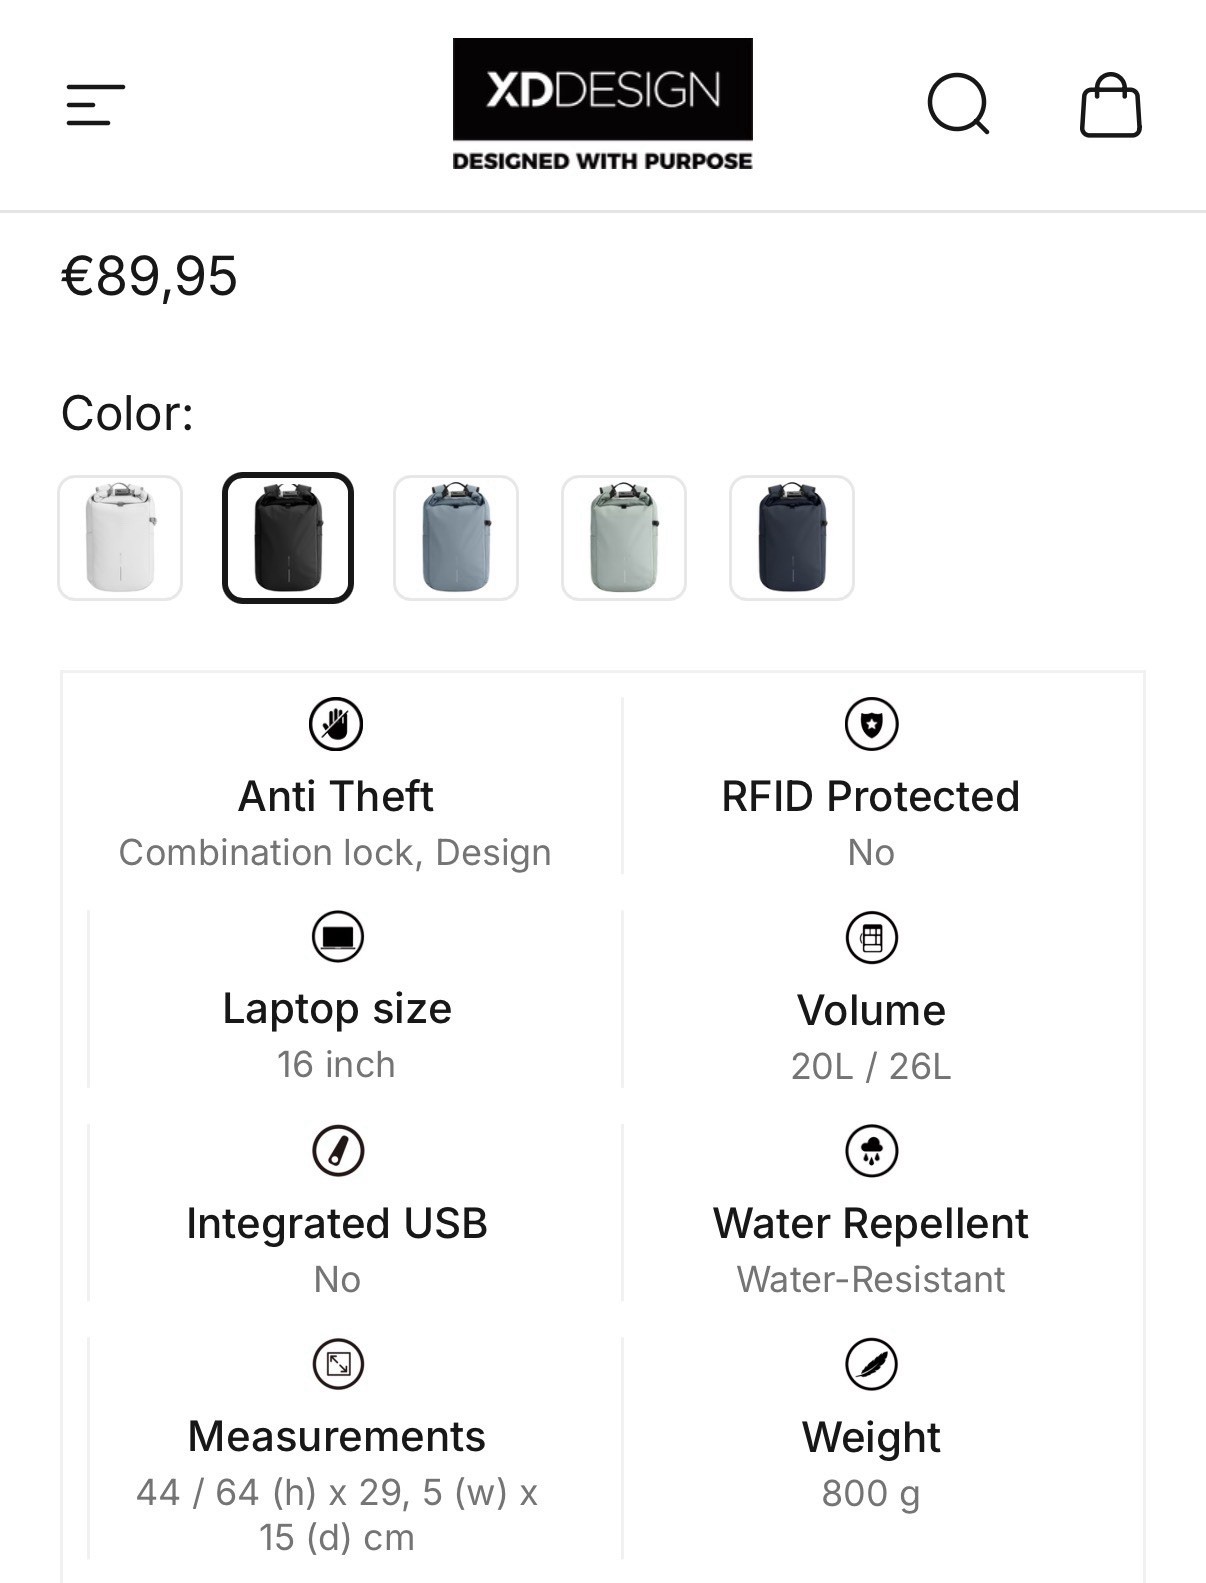Open the hamburger navigation menu
This screenshot has width=1206, height=1583.
95,105
